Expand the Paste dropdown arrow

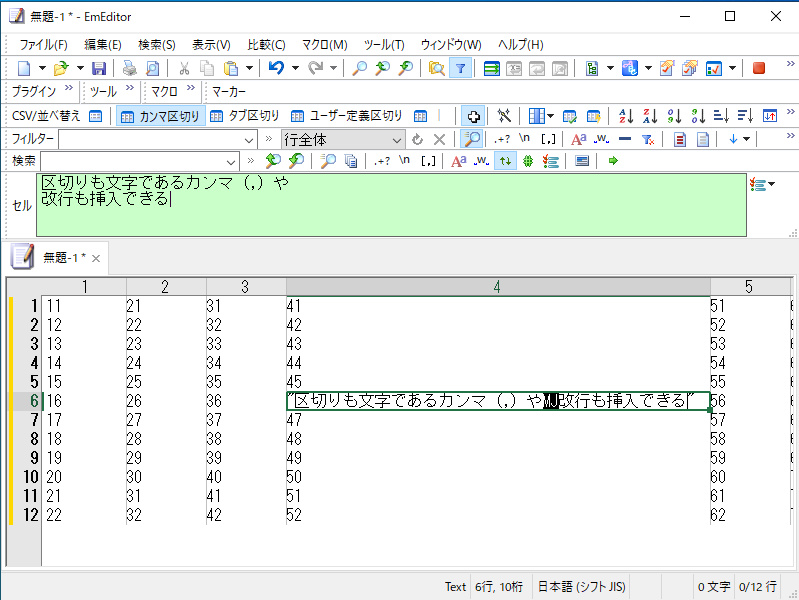pos(249,68)
